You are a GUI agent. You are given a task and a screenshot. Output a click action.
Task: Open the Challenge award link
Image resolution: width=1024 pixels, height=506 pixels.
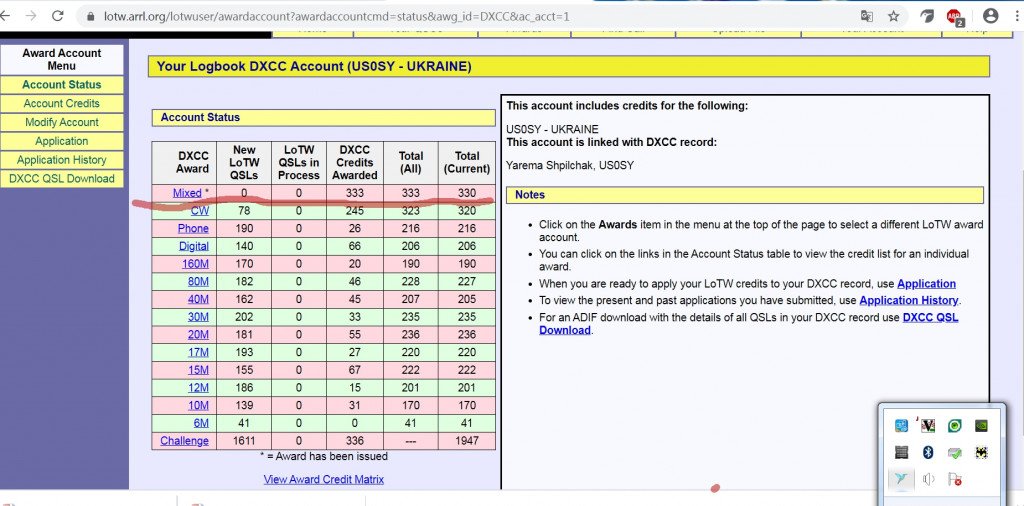[x=184, y=441]
